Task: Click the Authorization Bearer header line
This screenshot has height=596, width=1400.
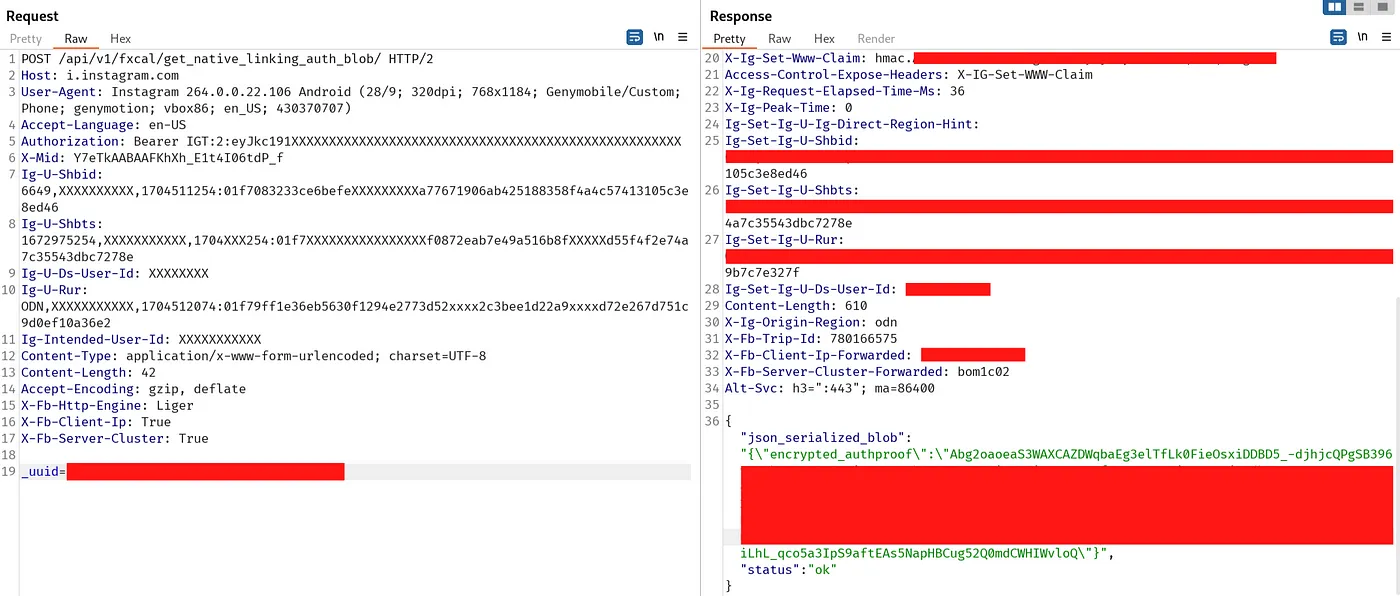Action: tap(351, 141)
